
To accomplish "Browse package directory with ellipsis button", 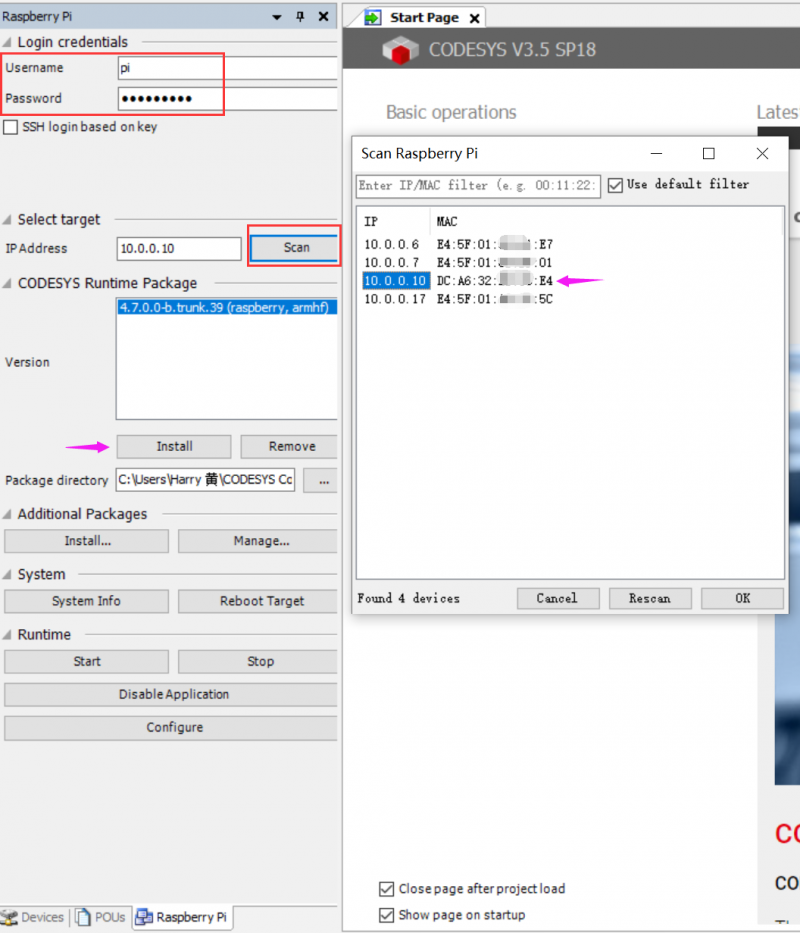I will click(x=322, y=481).
